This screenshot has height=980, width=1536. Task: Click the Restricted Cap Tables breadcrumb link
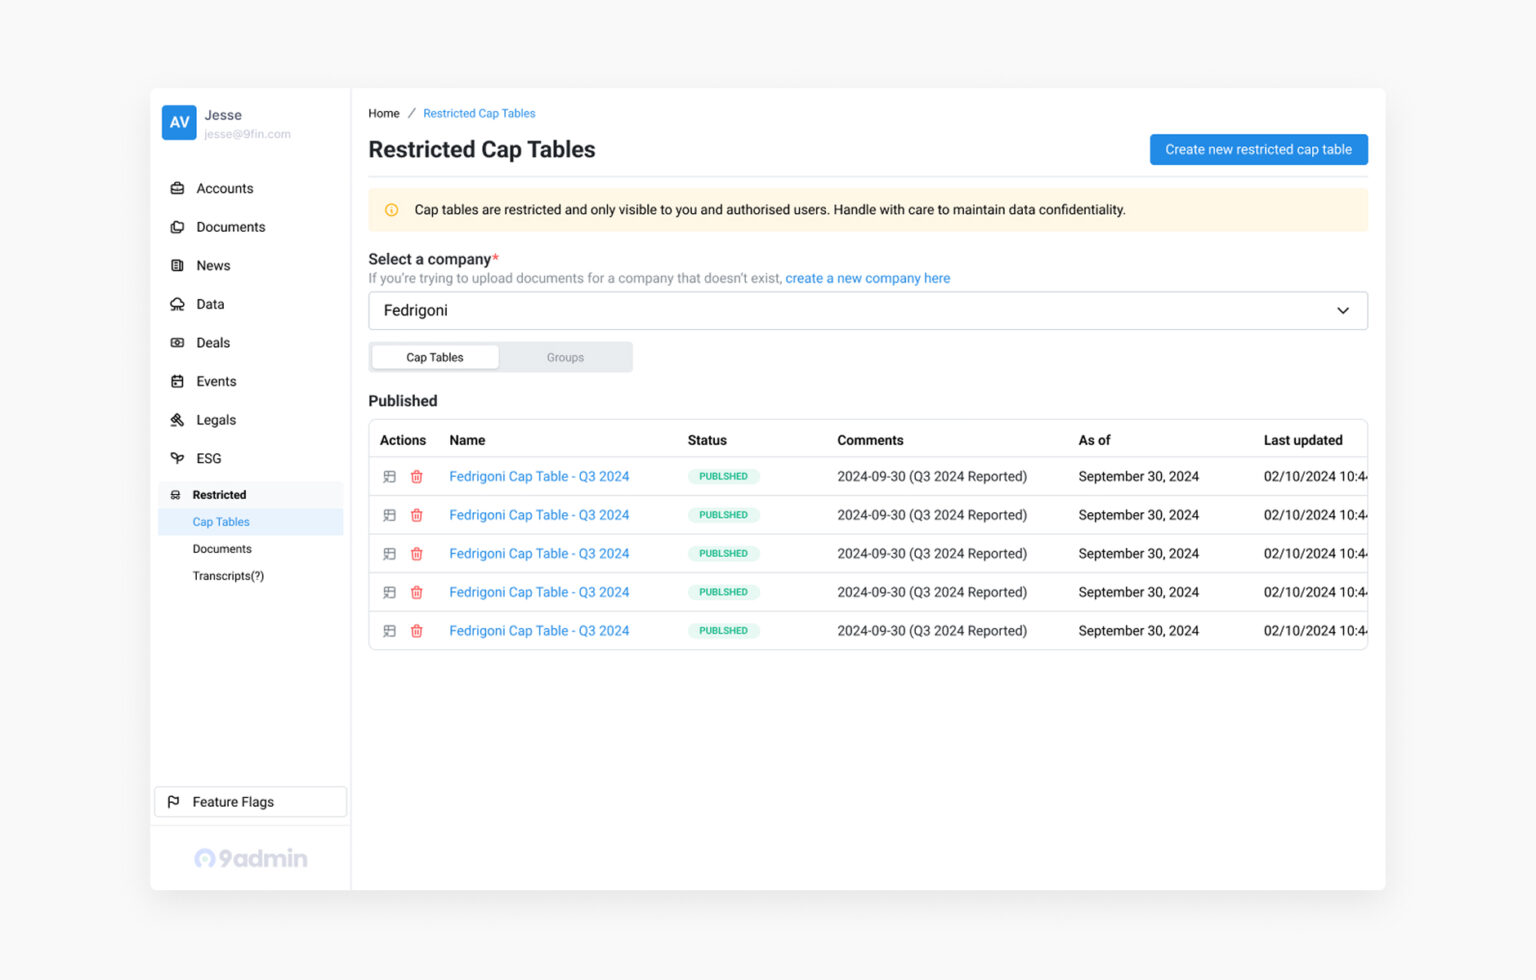pyautogui.click(x=479, y=114)
